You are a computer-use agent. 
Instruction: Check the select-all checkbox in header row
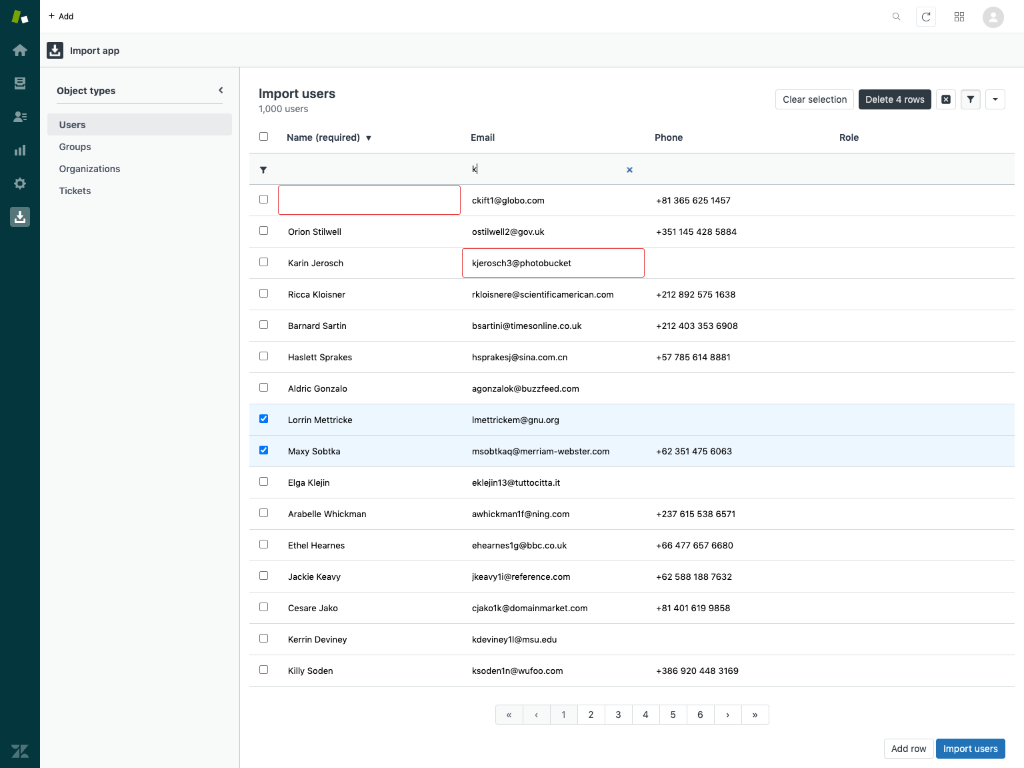click(263, 137)
